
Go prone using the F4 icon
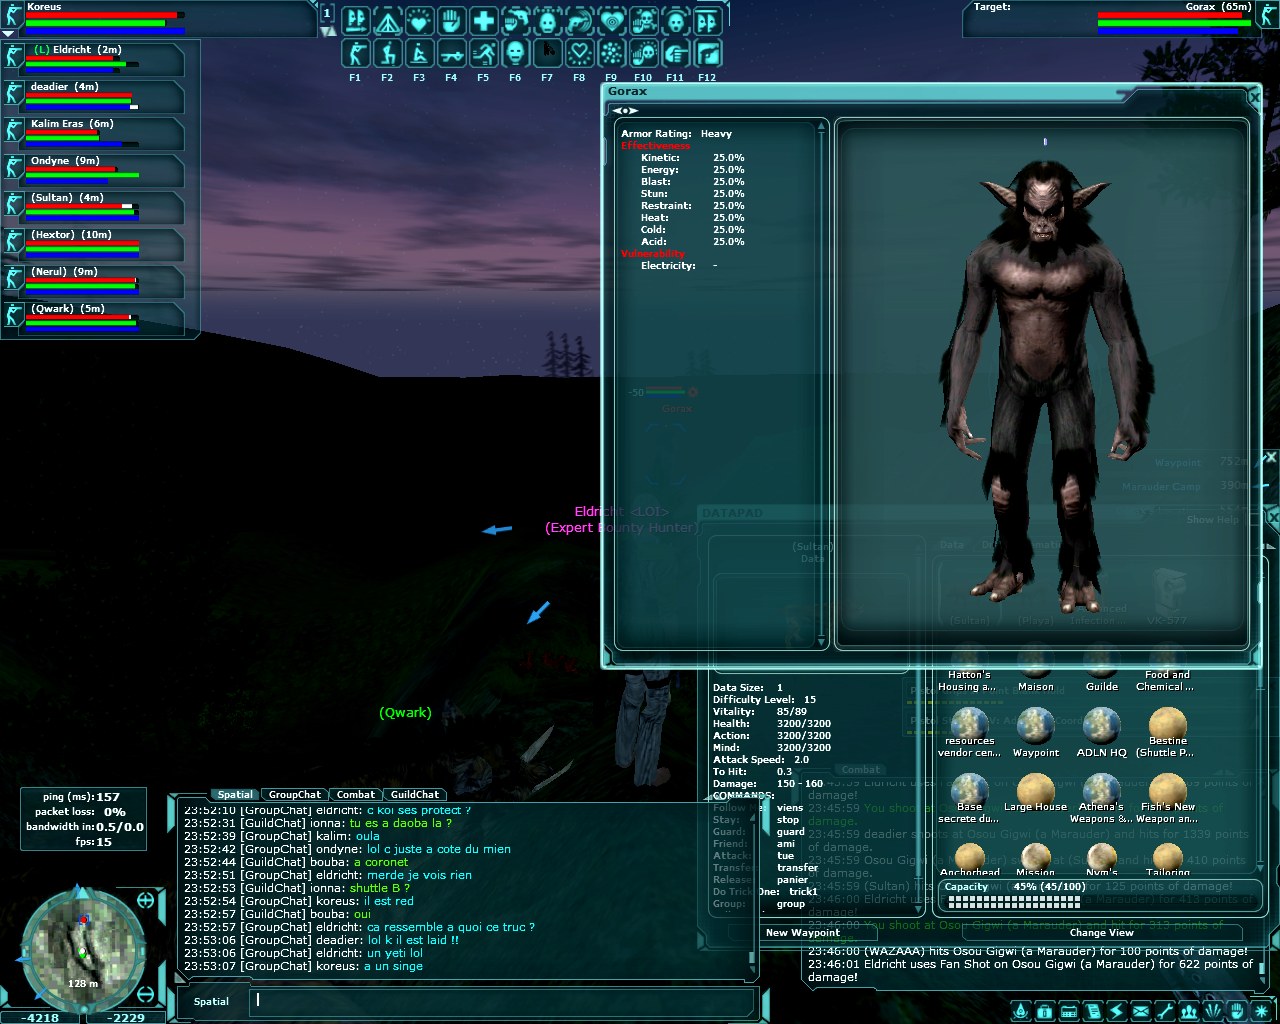point(451,53)
